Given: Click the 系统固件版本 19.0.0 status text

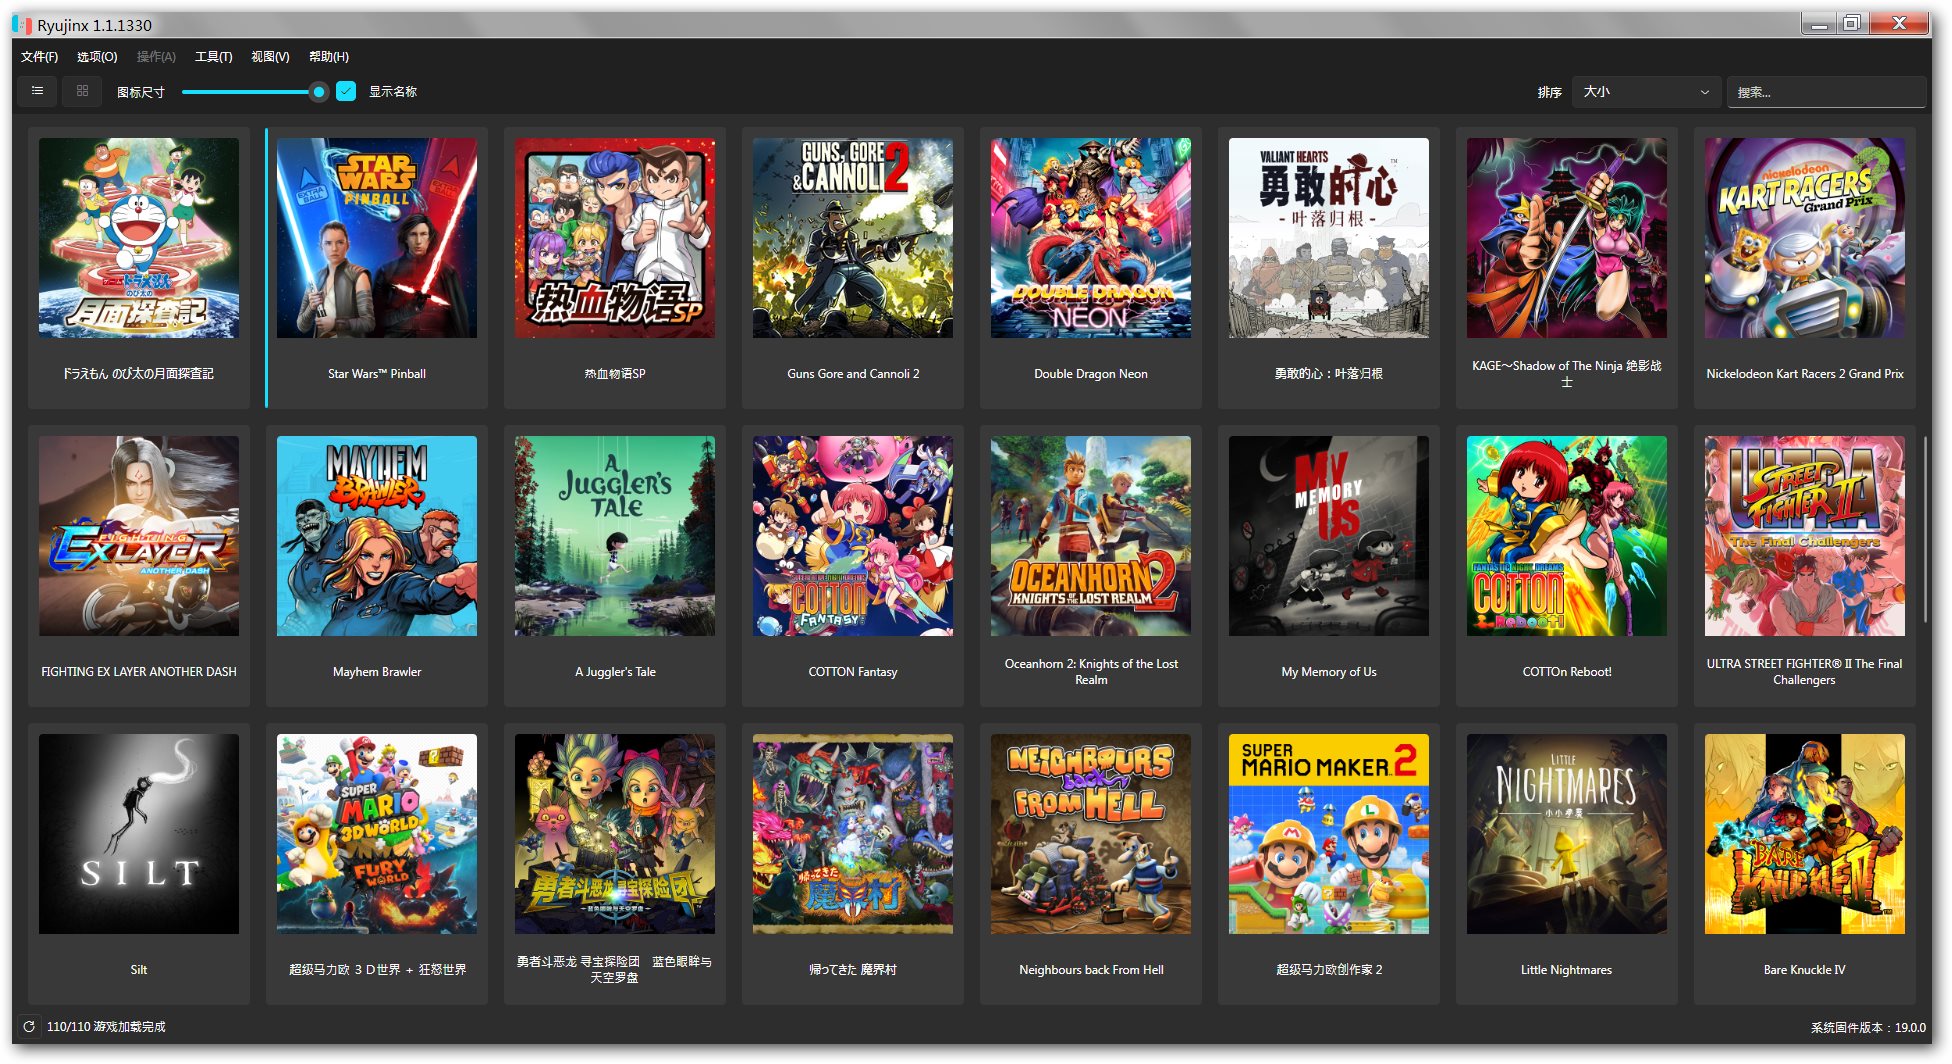Looking at the screenshot, I should click(x=1868, y=1027).
